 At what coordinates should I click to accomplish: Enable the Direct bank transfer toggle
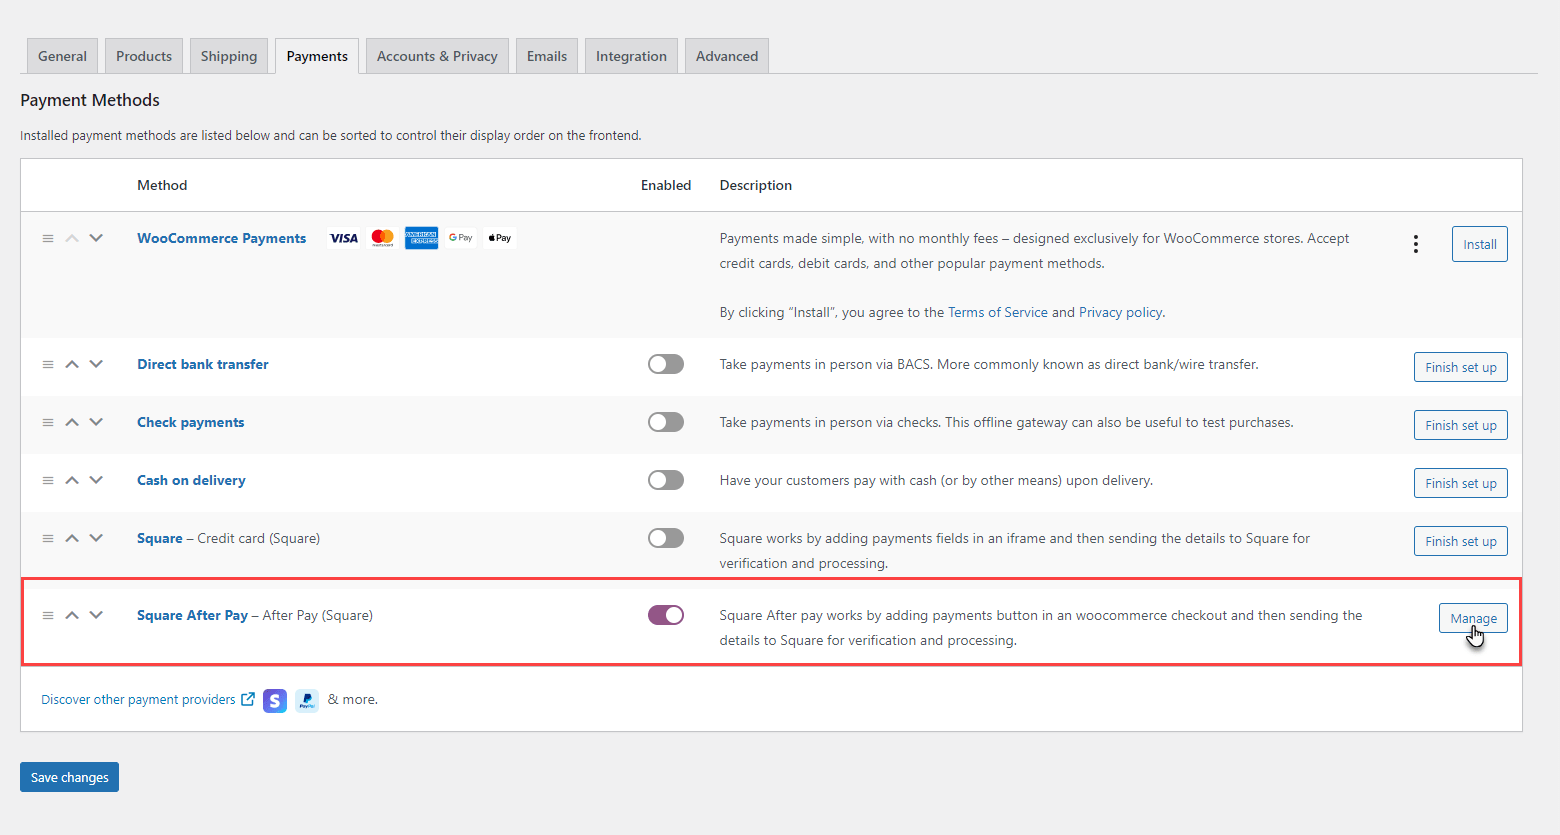(x=665, y=363)
